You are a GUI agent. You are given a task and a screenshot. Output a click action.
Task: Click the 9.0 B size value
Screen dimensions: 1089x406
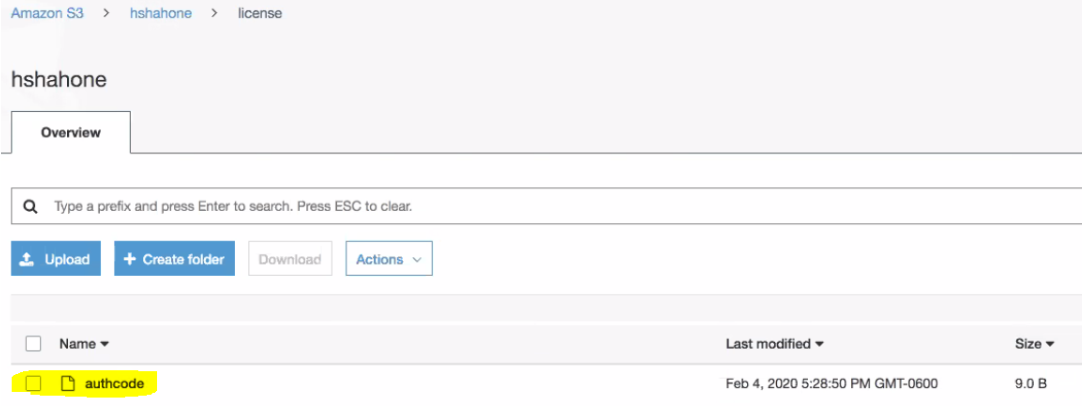(1030, 384)
